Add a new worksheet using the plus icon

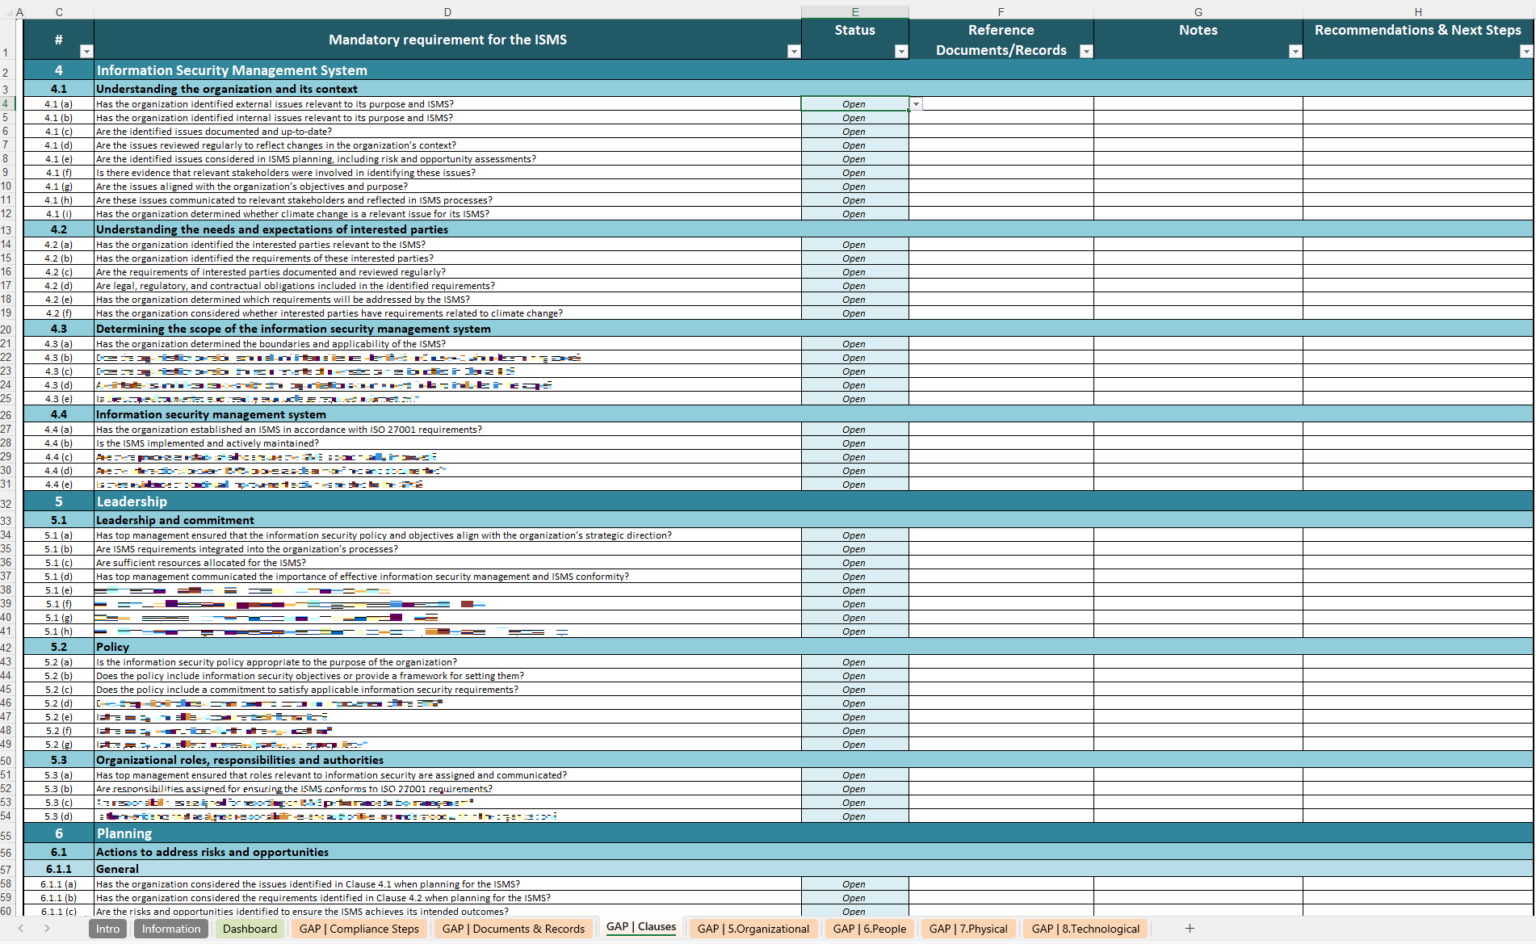(x=1190, y=928)
